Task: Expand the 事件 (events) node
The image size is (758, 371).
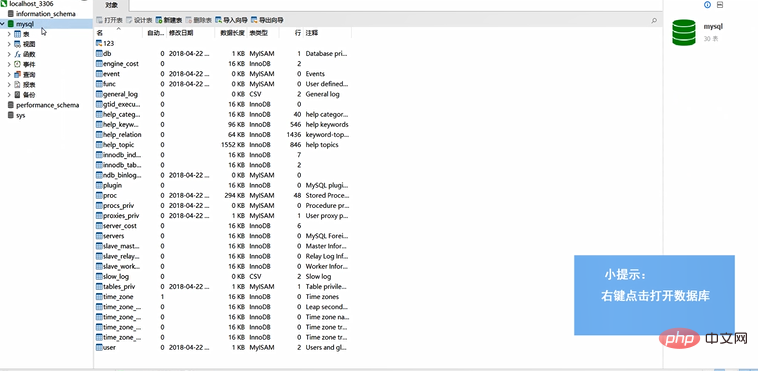Action: point(9,64)
